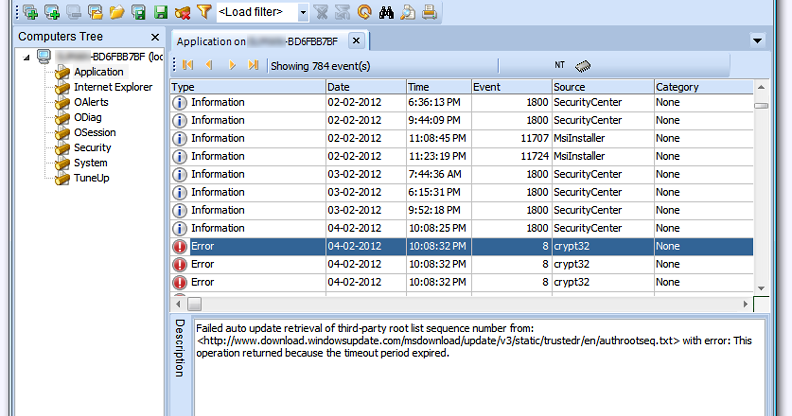The height and width of the screenshot is (416, 792).
Task: Clear the event log with red X icon
Action: click(182, 12)
